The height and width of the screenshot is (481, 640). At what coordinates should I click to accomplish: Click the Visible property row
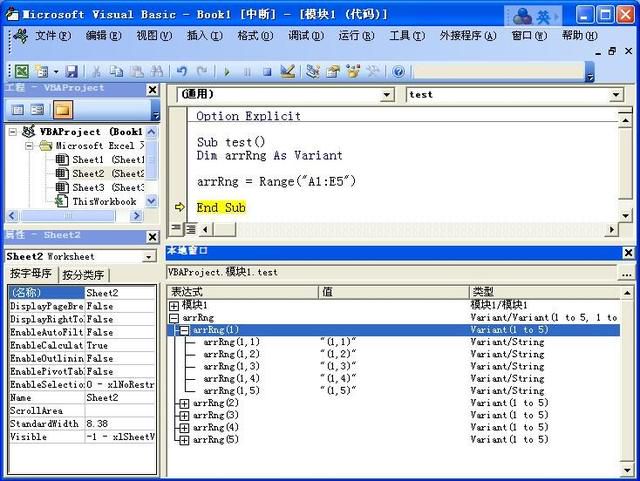[82, 436]
